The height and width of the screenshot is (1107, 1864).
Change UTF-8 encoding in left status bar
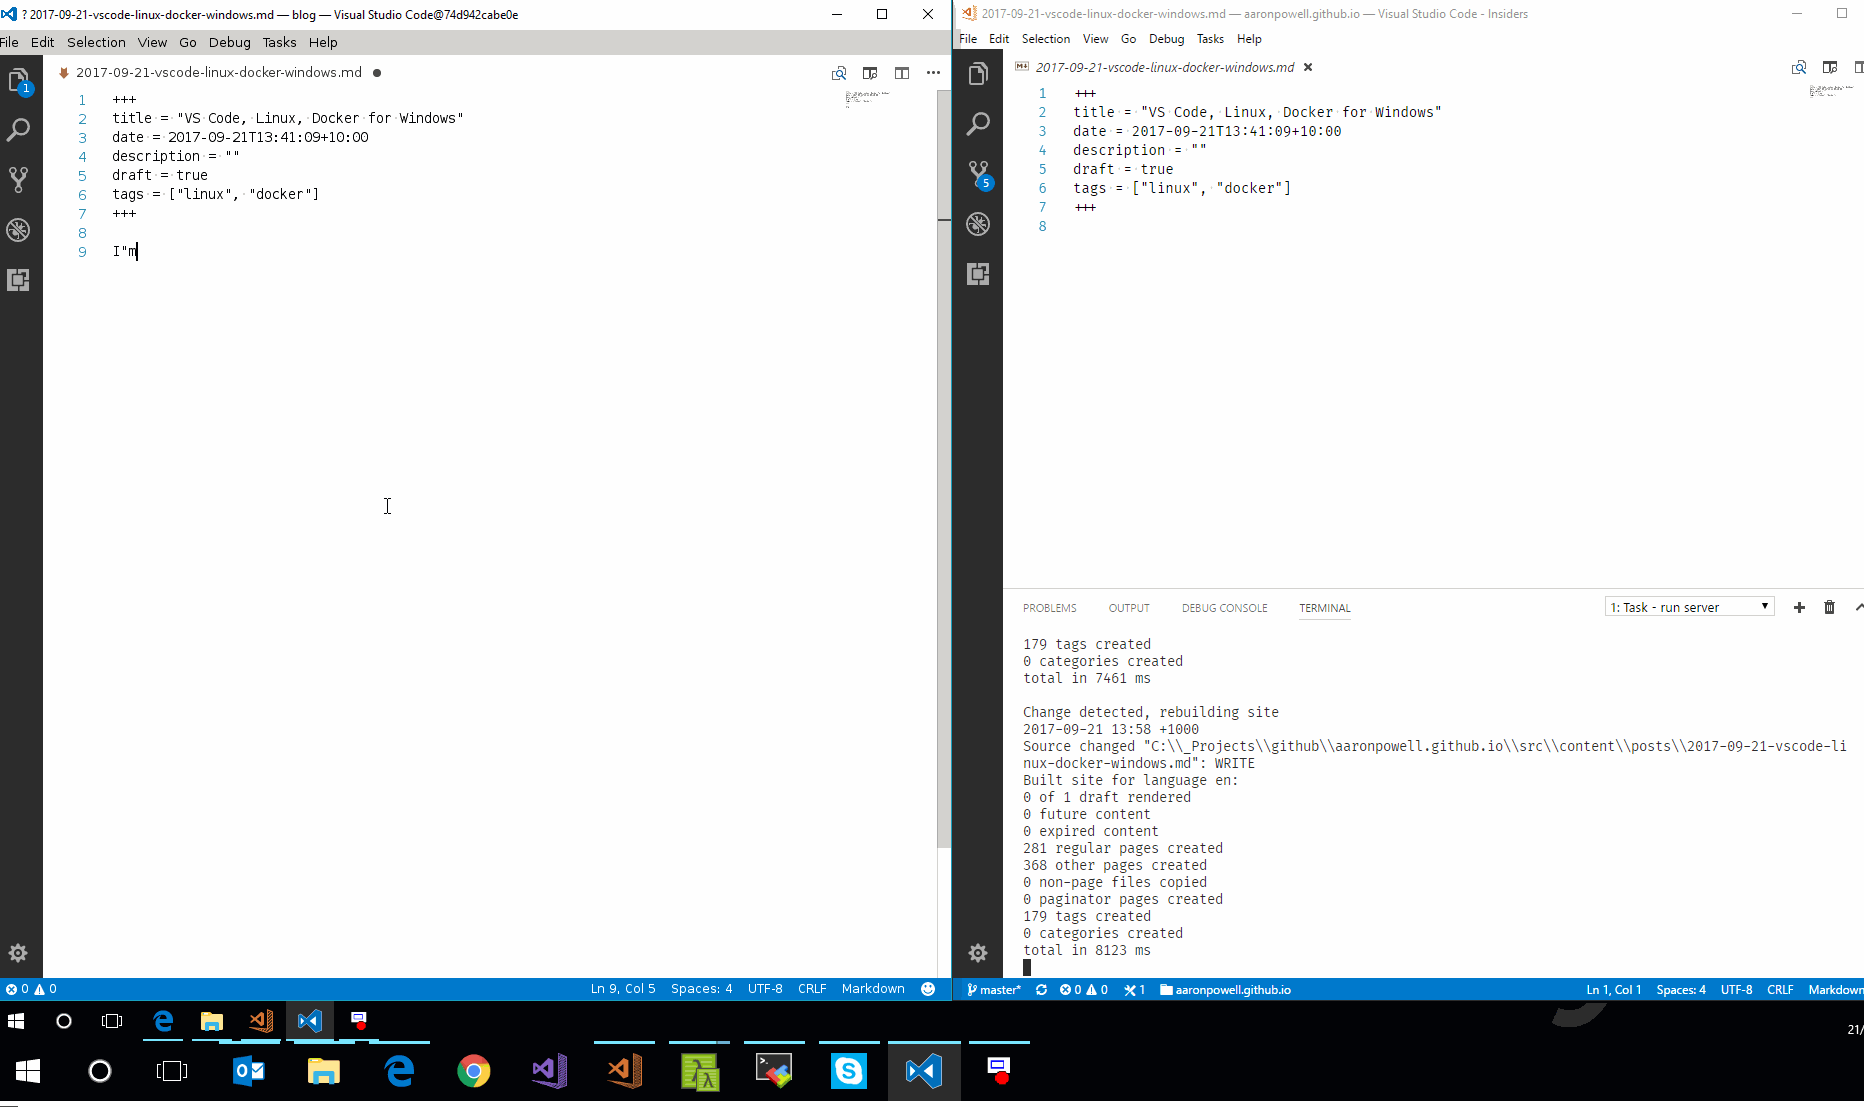tap(765, 989)
